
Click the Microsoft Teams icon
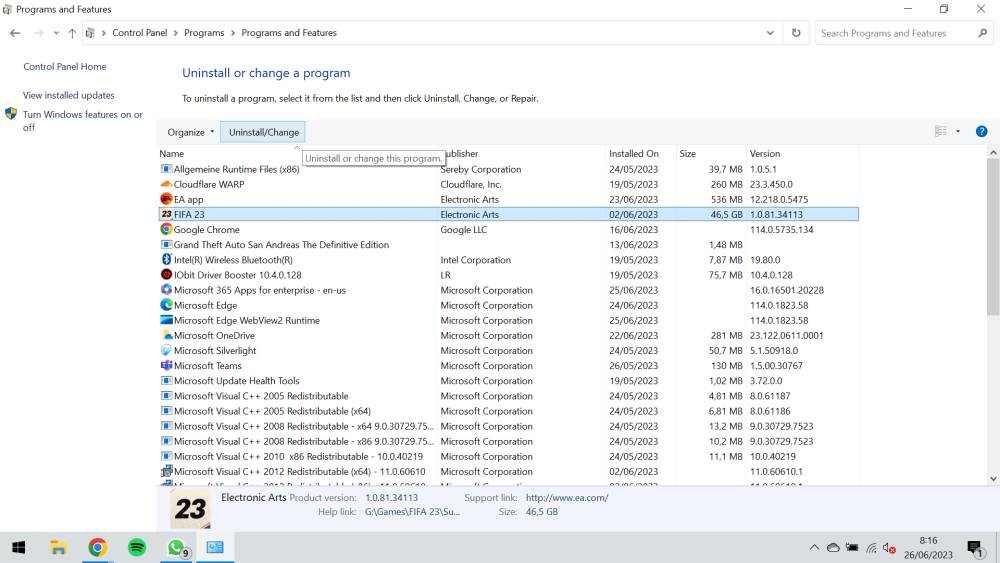click(x=166, y=365)
